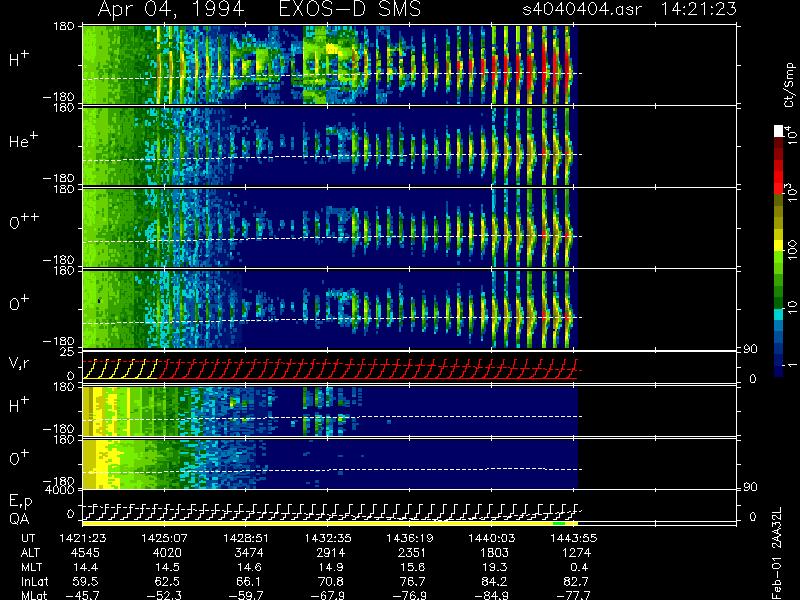Click the ALT value '3474'

249,553
